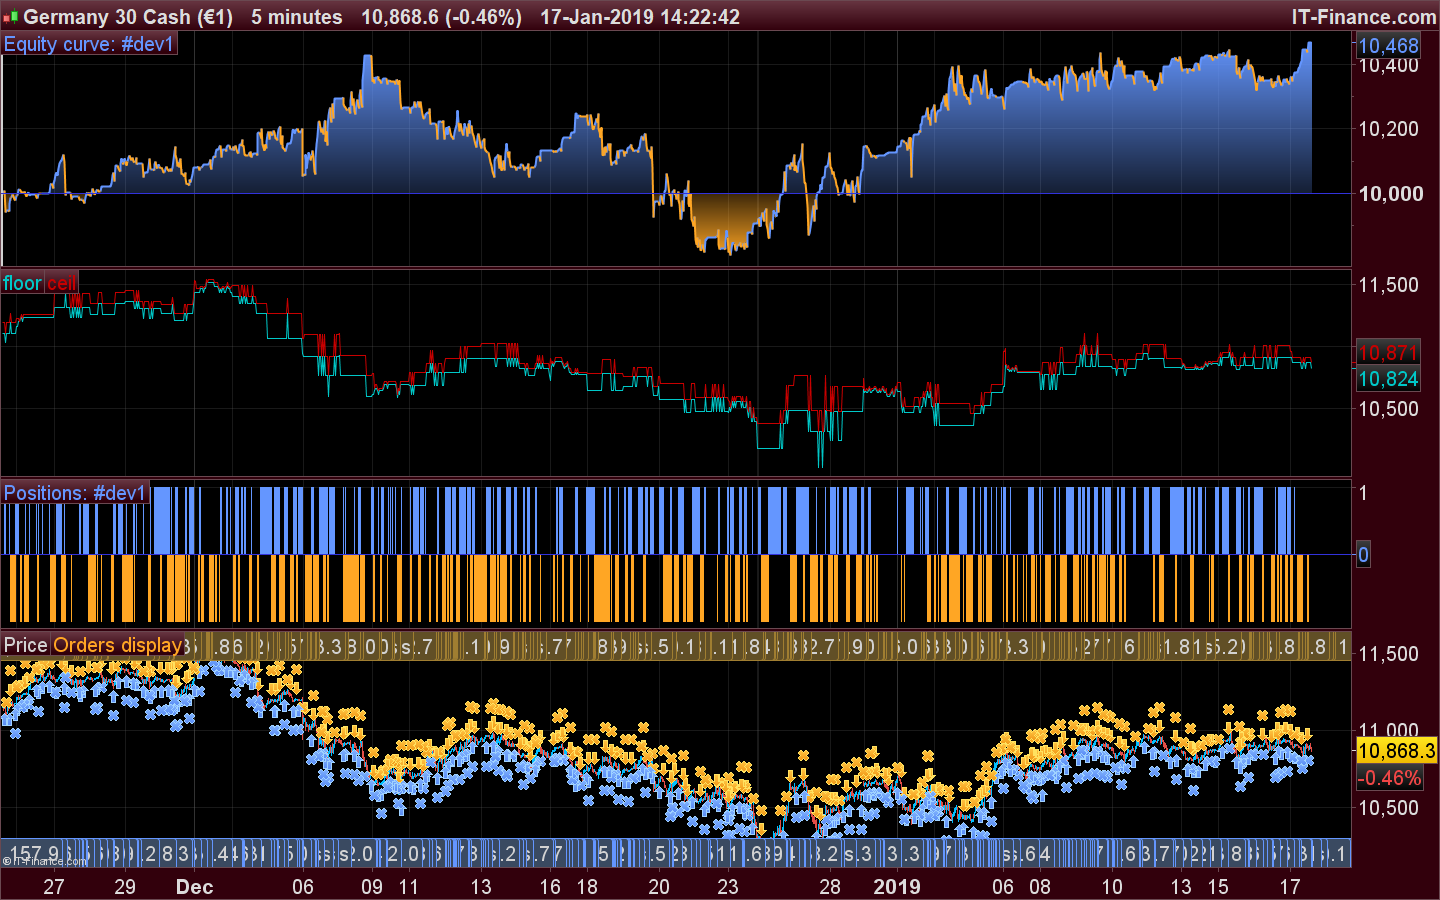This screenshot has height=900, width=1440.
Task: Click the 11,500 label in the floor/ceil panel
Action: pos(1388,285)
